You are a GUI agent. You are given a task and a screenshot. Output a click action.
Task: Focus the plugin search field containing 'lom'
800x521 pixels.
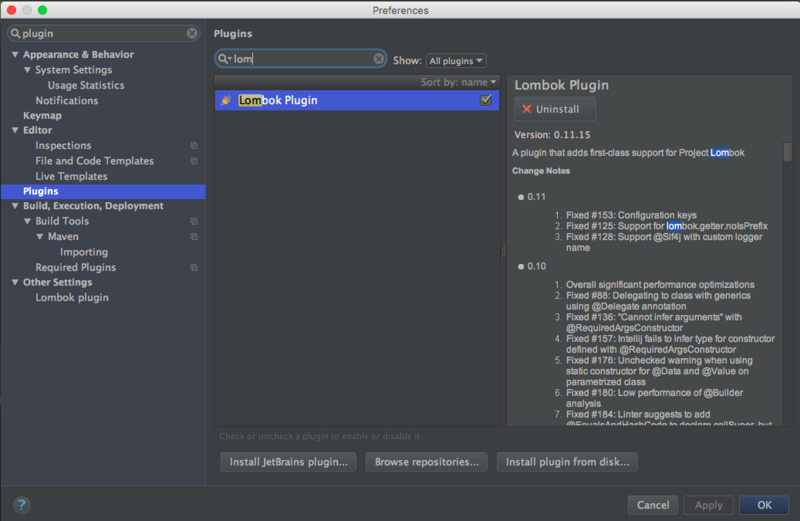pos(301,59)
